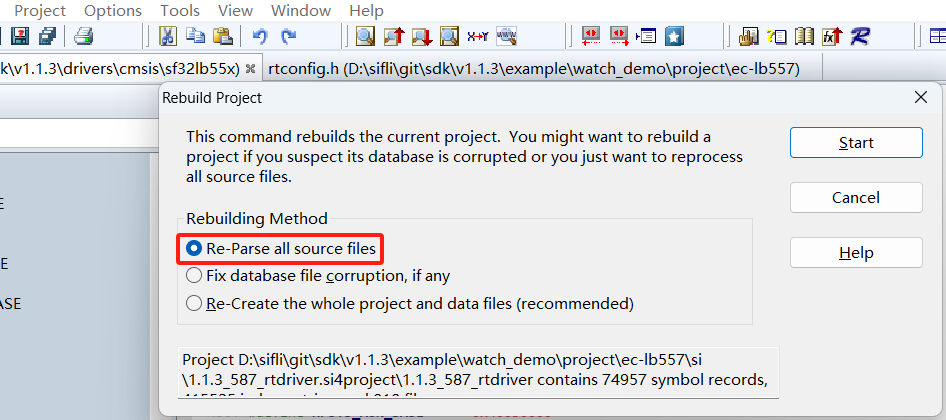This screenshot has width=946, height=420.
Task: Click the Replace X to Y icon
Action: click(x=477, y=36)
